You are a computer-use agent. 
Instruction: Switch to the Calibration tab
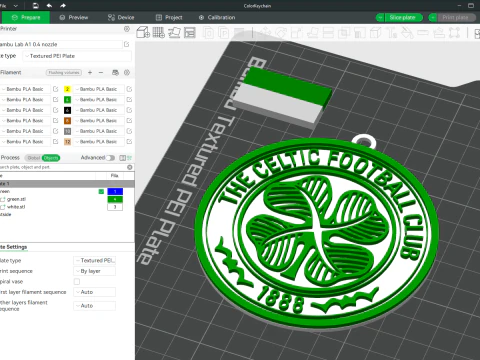217,17
